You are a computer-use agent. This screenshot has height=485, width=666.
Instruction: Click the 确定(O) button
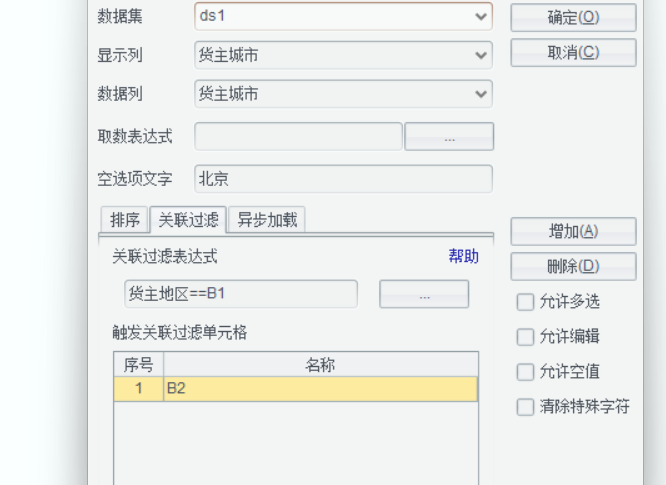(573, 17)
